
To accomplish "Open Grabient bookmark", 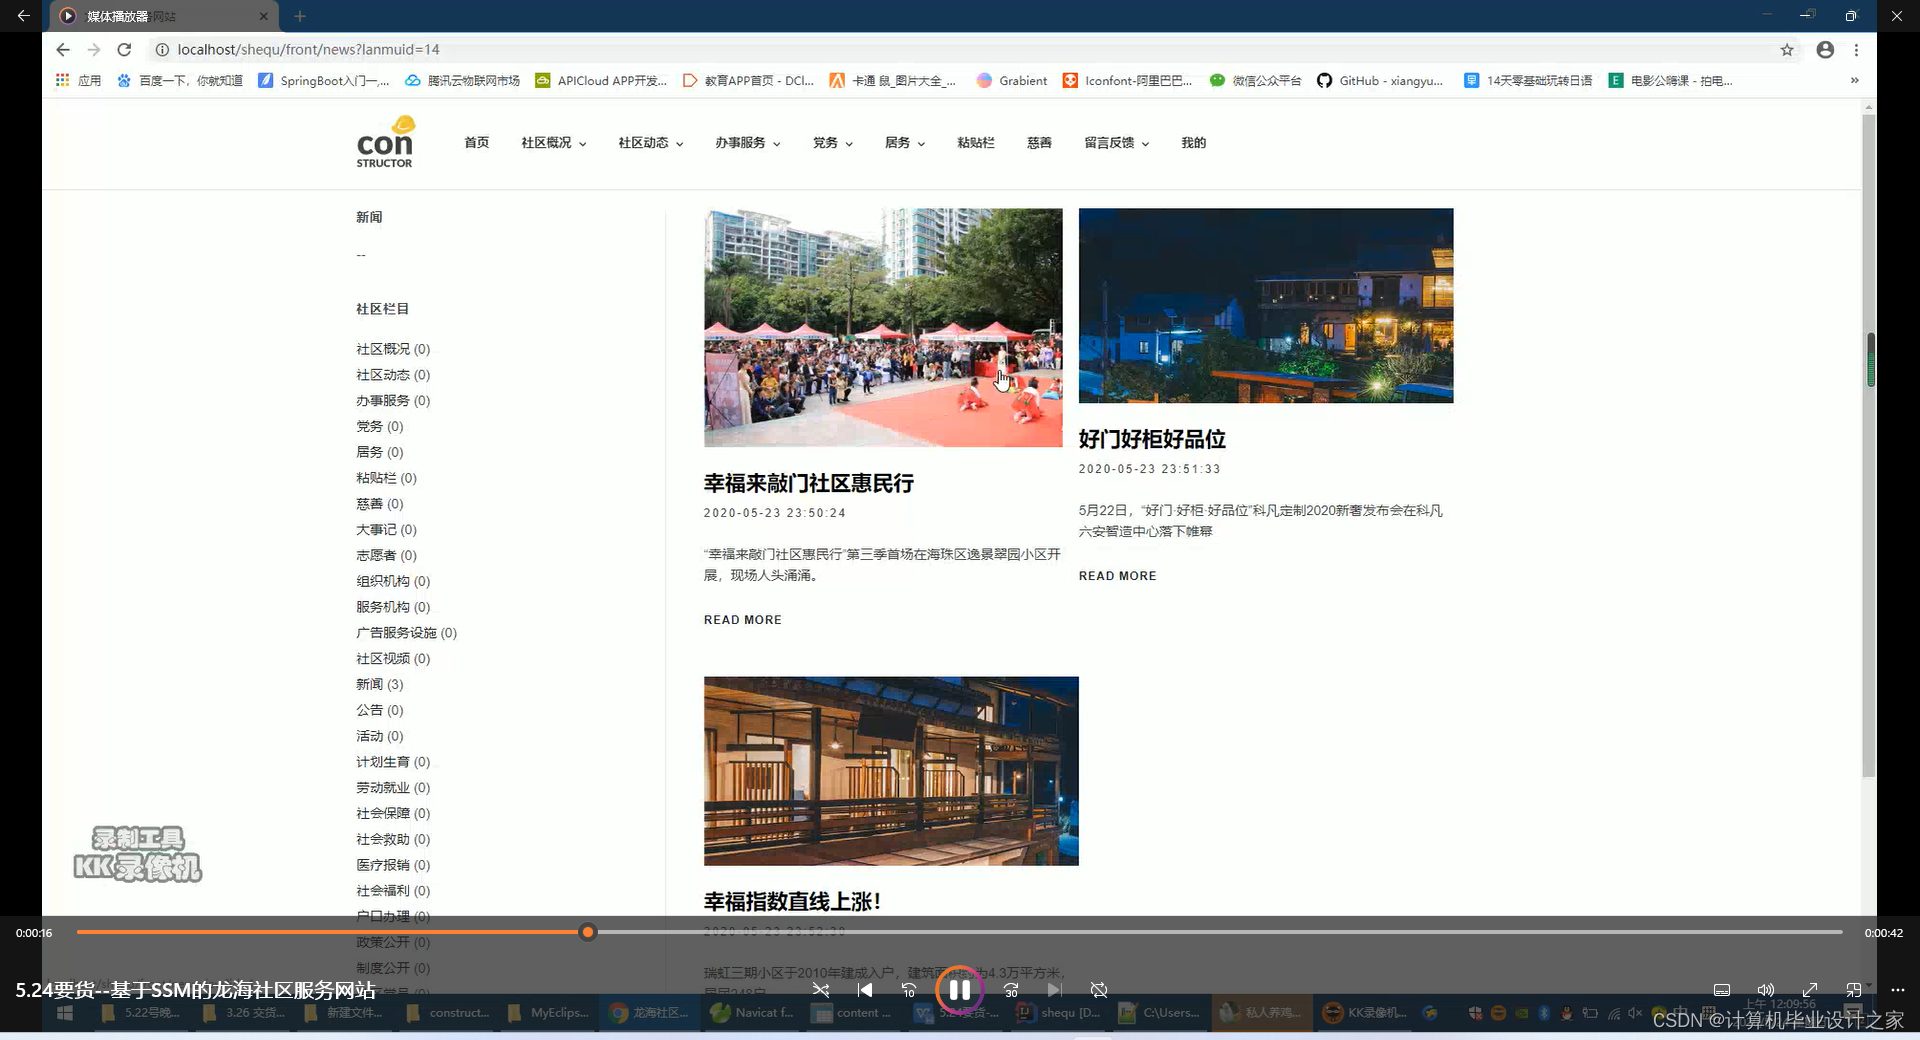I will coord(1012,80).
